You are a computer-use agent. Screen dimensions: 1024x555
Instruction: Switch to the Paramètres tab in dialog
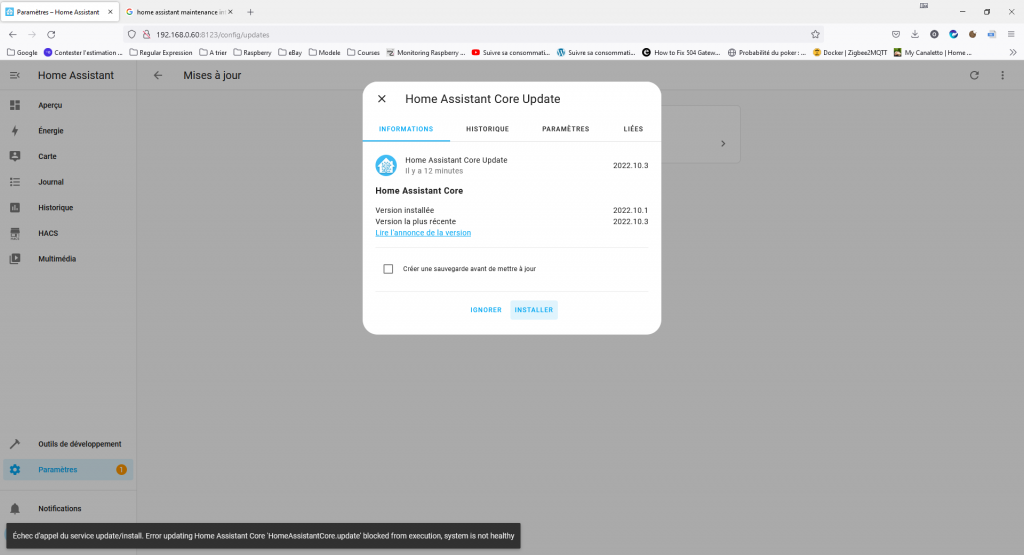566,129
